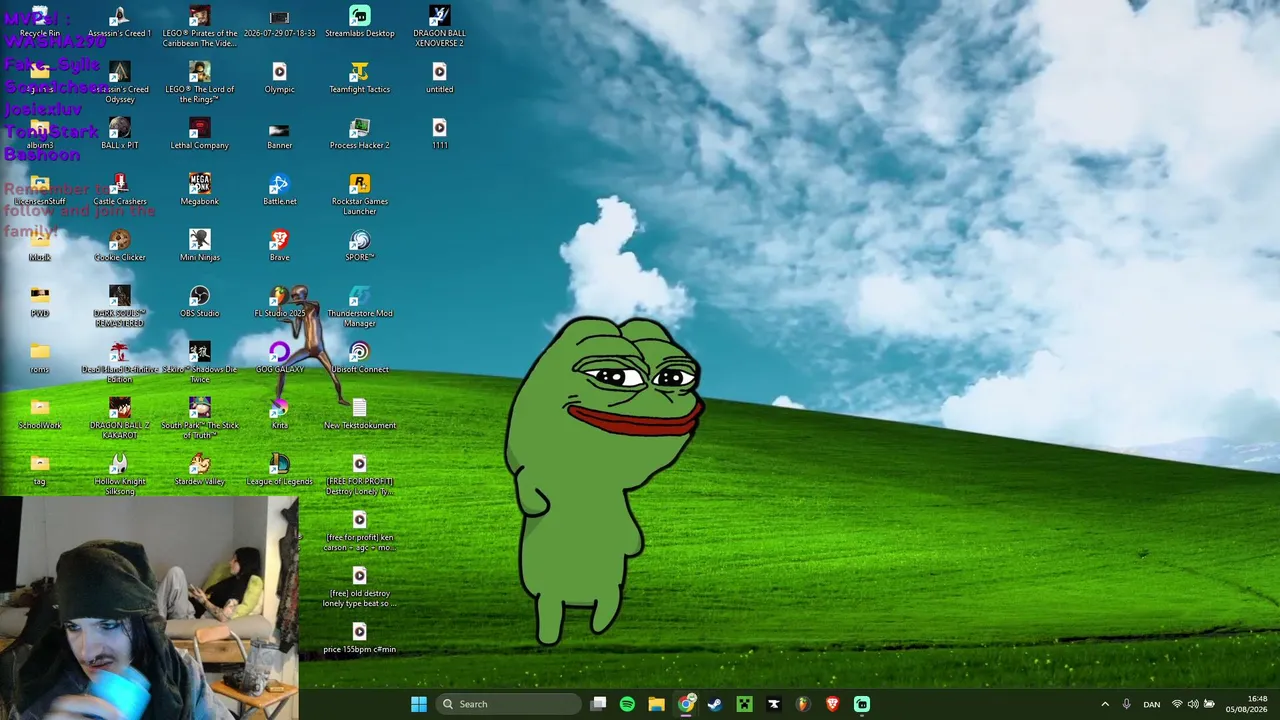The width and height of the screenshot is (1280, 720).
Task: Select the Rockstar Games Launcher shortcut
Action: [359, 194]
